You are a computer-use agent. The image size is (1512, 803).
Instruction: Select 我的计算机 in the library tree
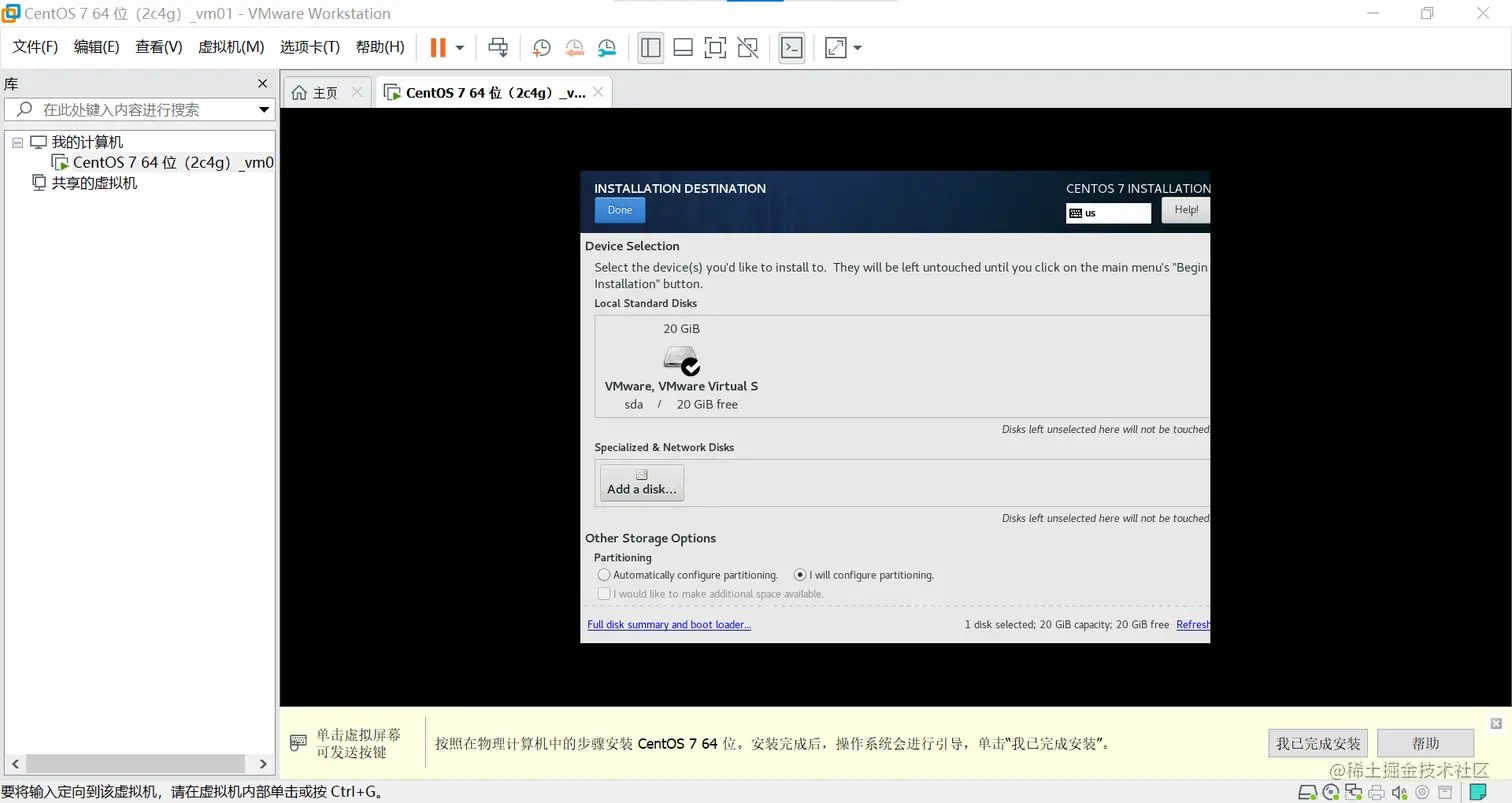[87, 142]
